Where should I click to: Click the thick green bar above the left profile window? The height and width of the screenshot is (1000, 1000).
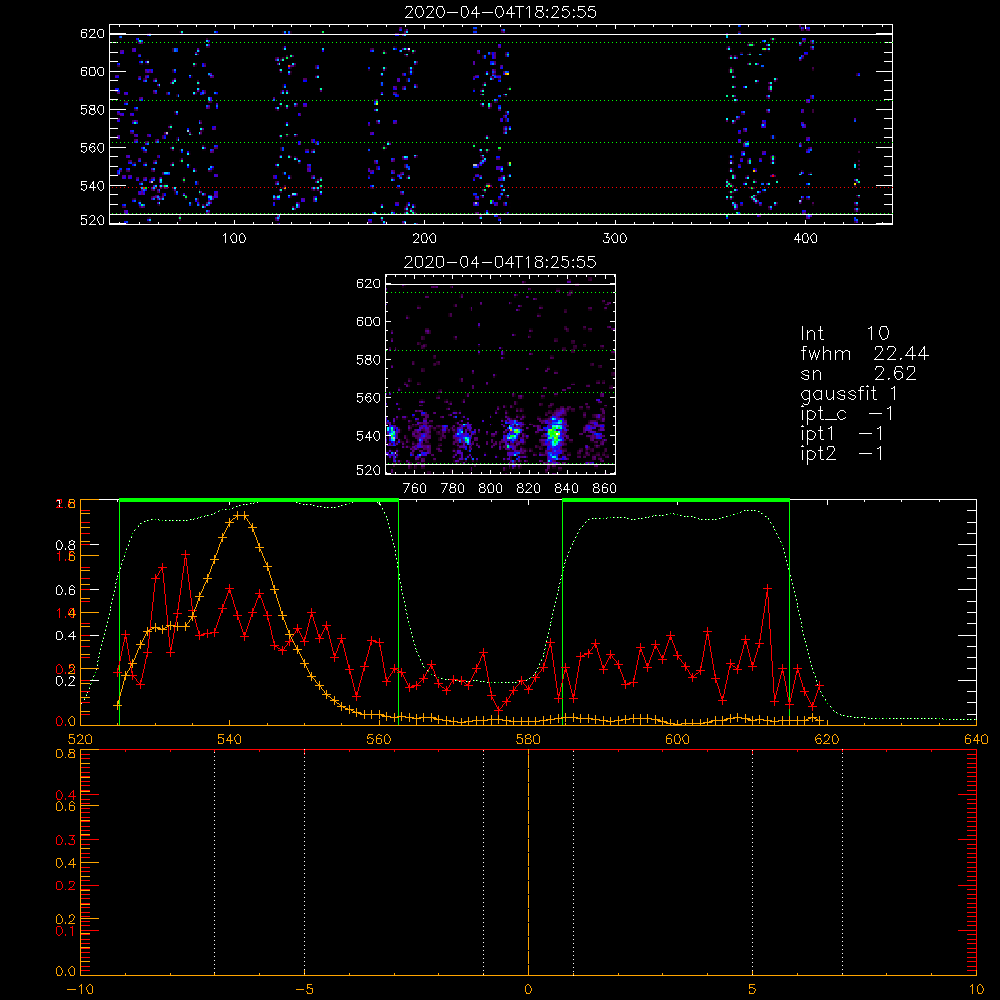coord(259,500)
